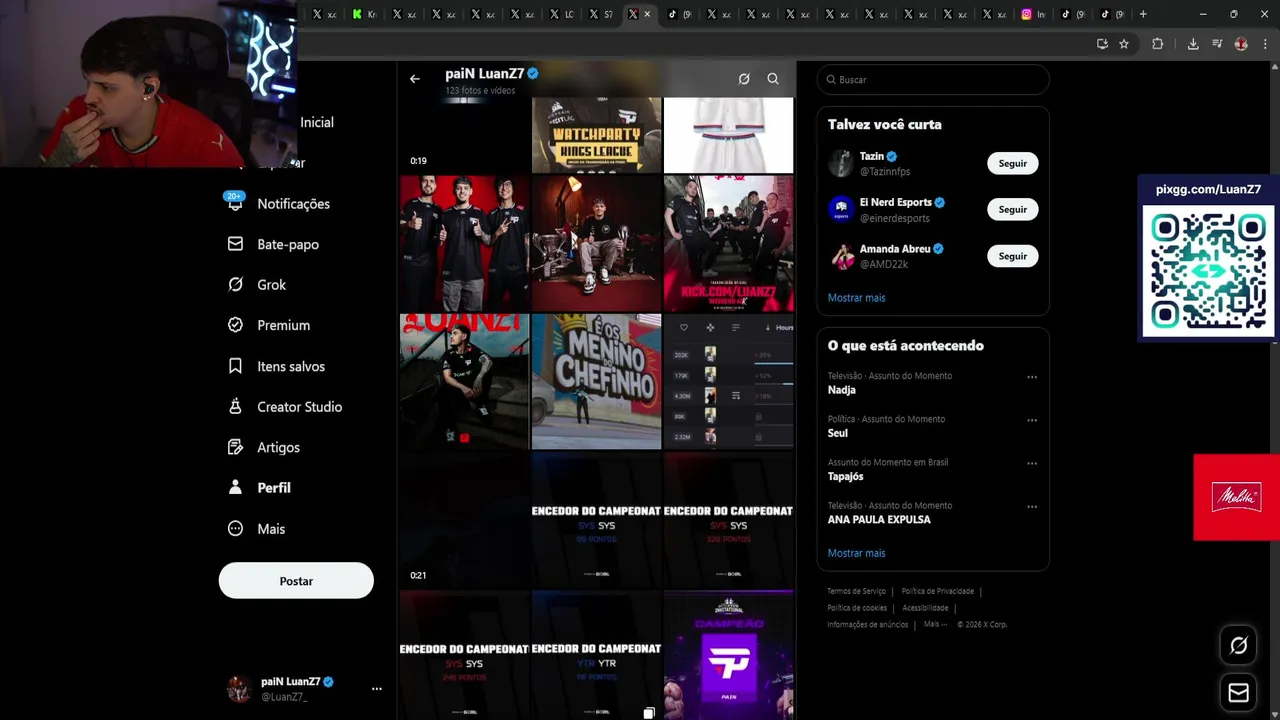Open Acessibilidade footer link

pyautogui.click(x=925, y=608)
